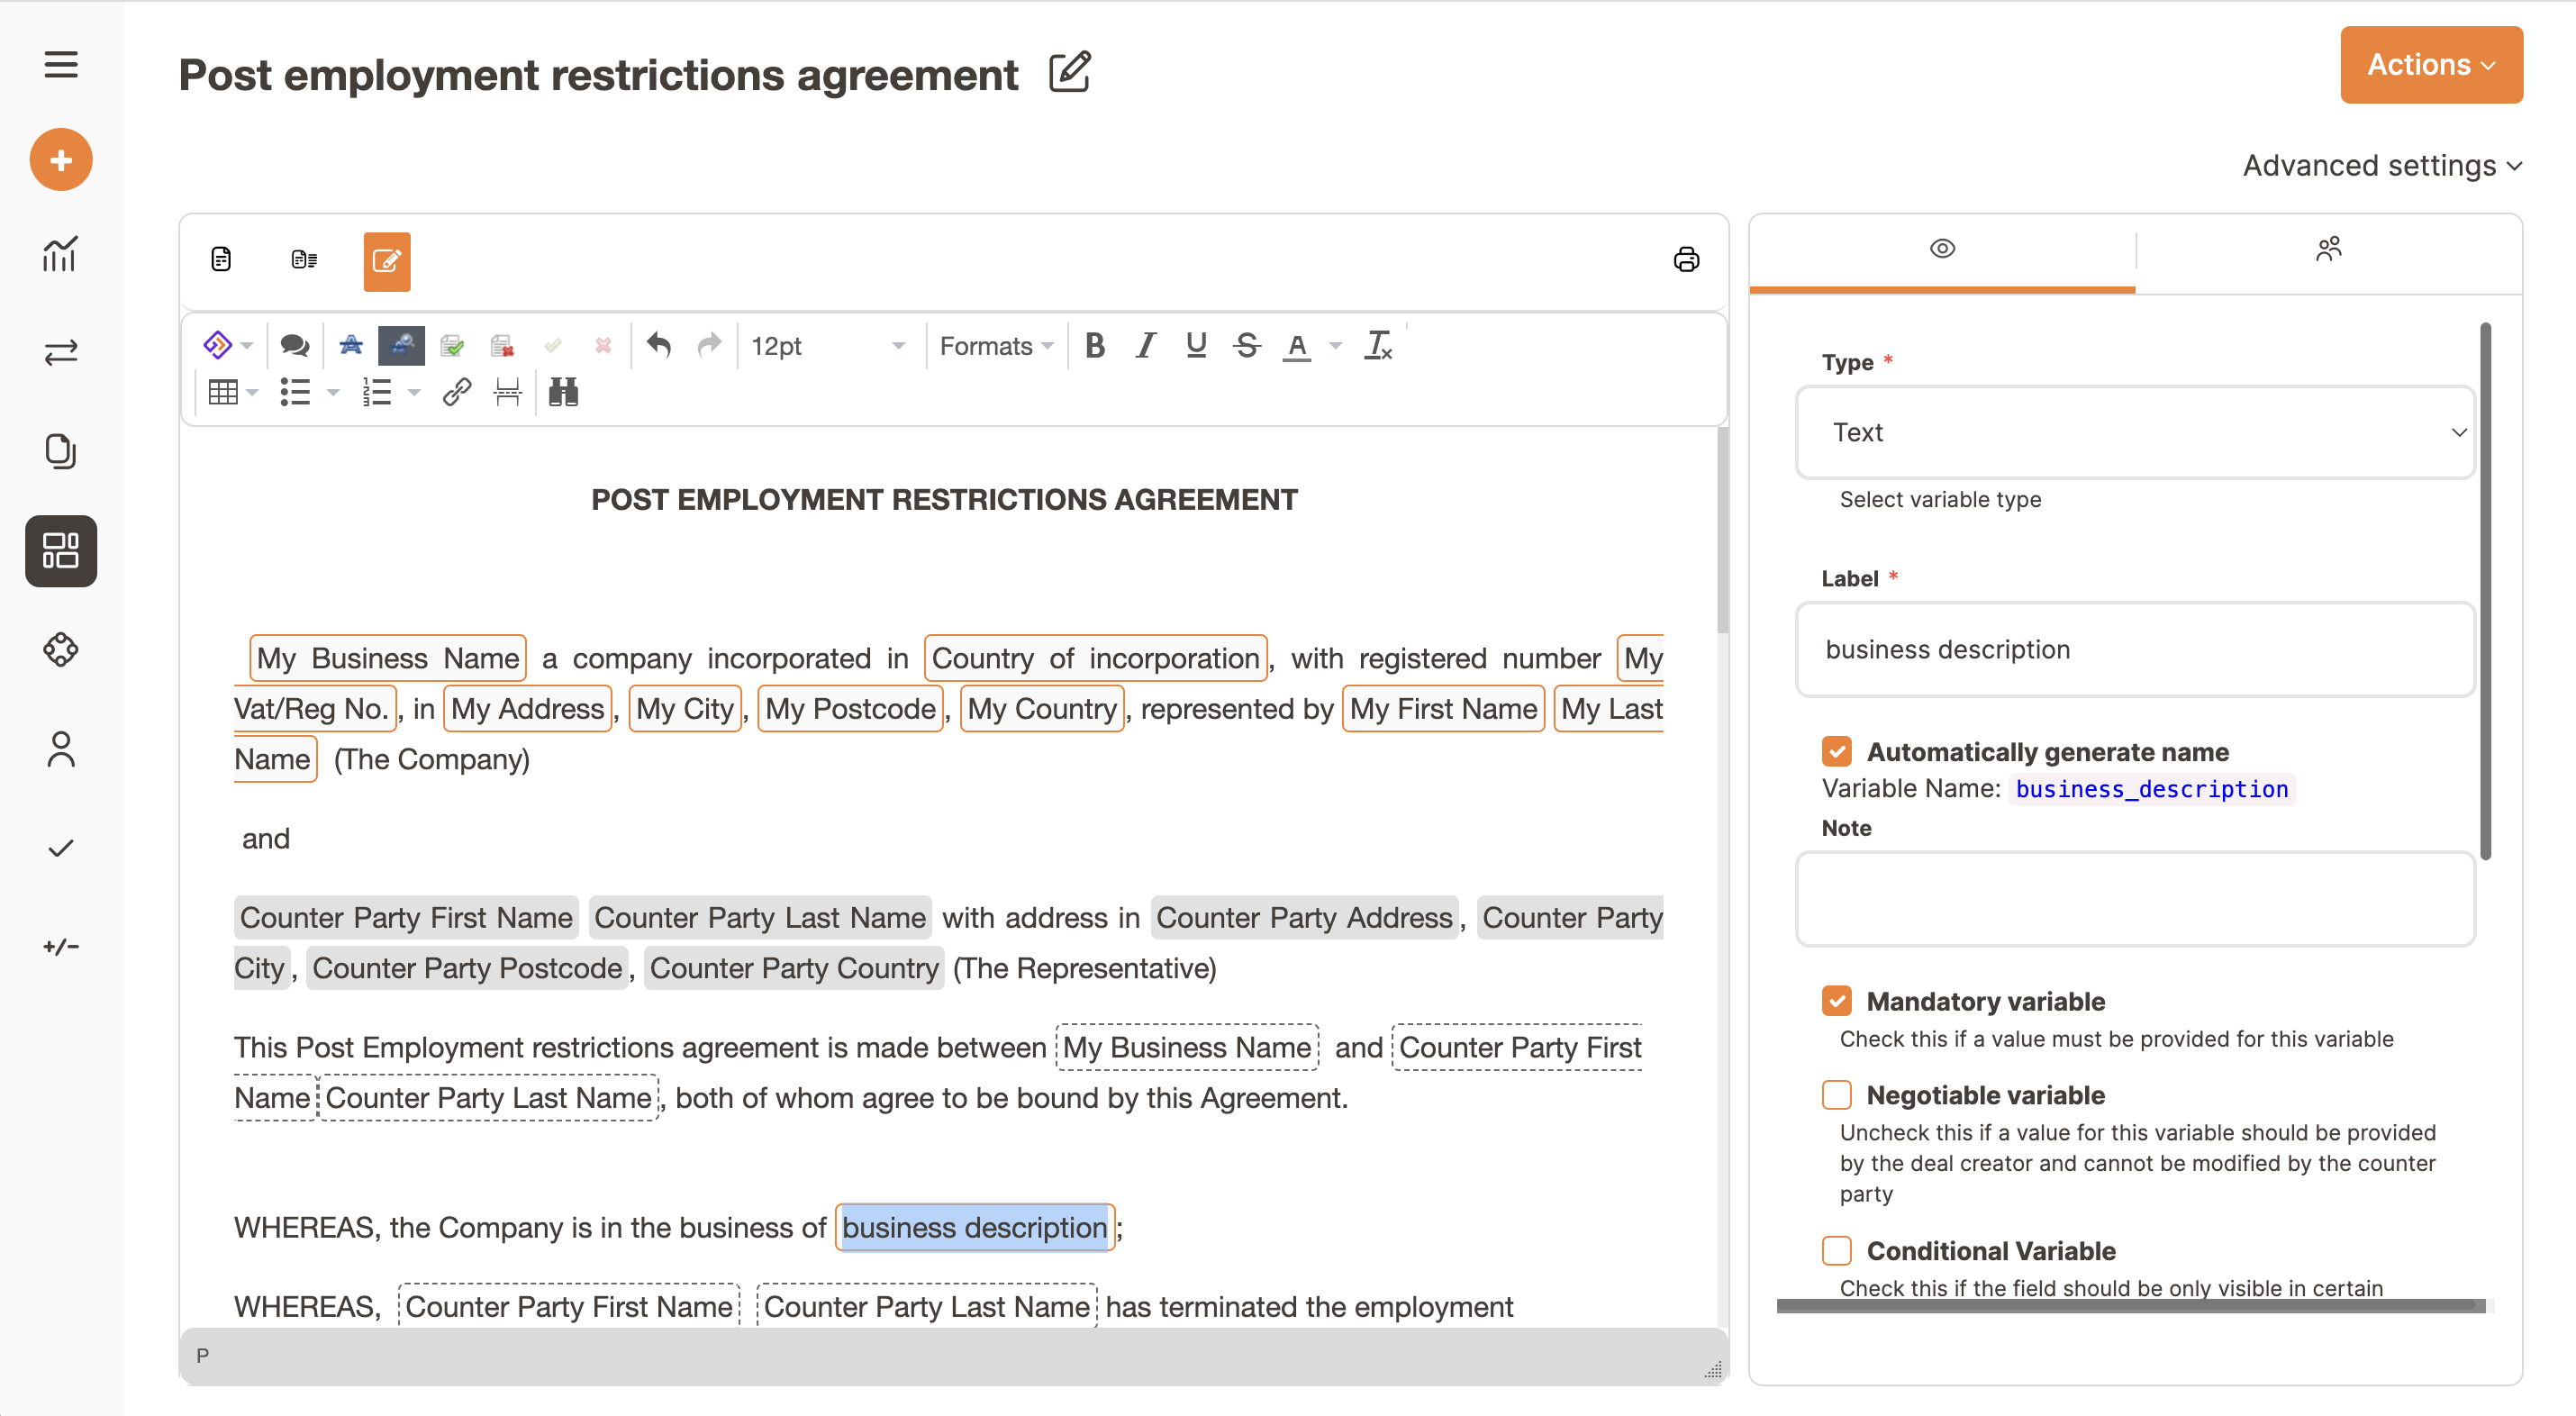Select the My City variable

pos(685,709)
